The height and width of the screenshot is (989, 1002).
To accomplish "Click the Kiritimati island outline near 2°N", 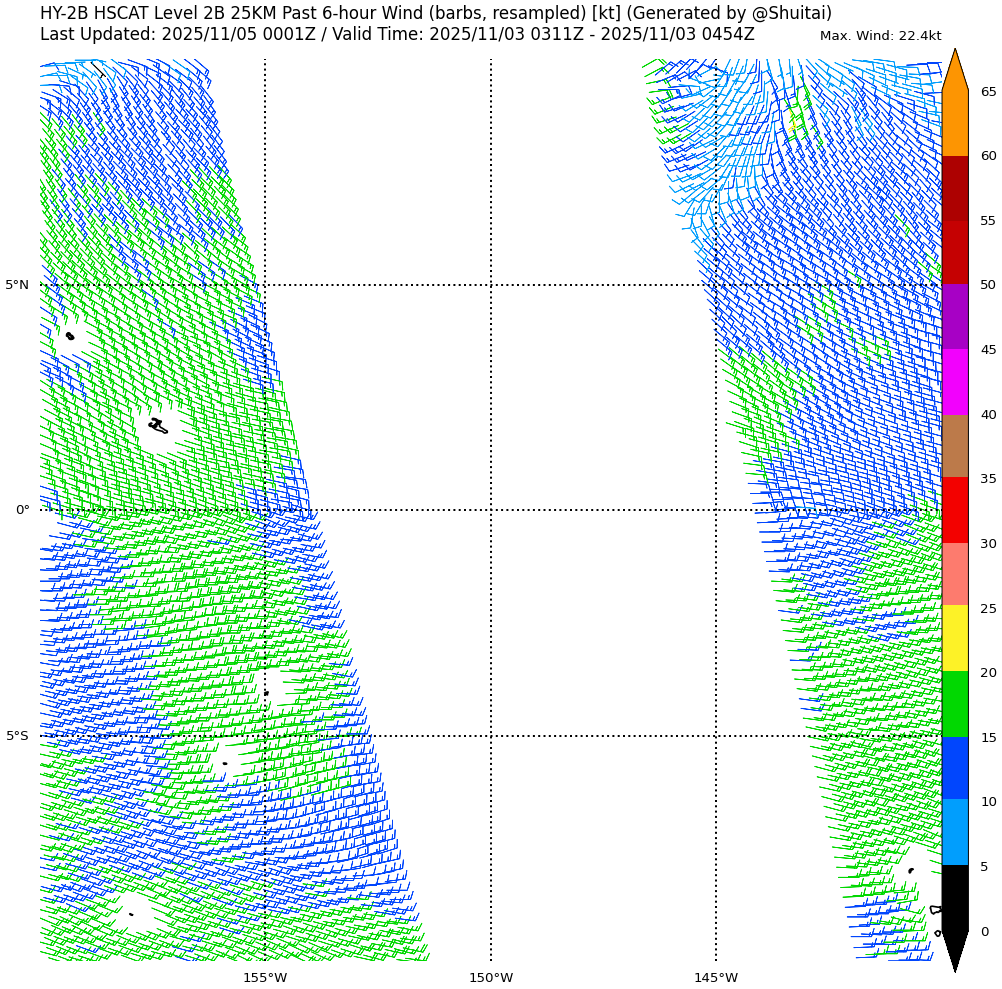I will click(x=157, y=426).
